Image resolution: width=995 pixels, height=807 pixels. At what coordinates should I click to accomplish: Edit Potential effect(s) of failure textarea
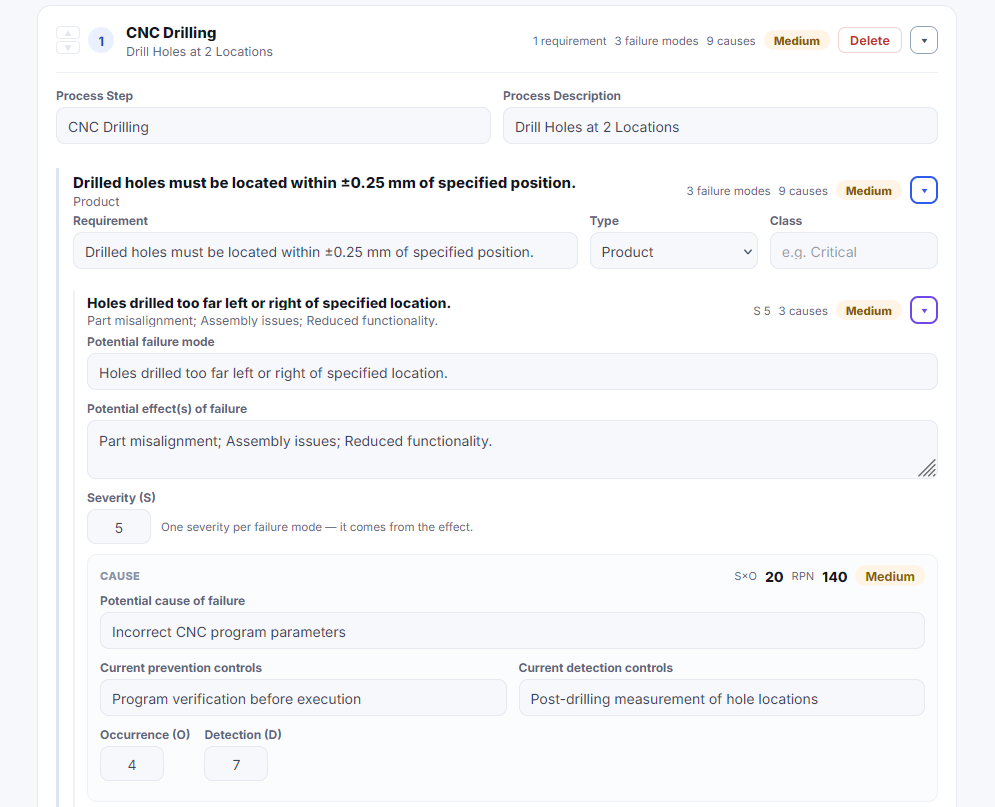pyautogui.click(x=512, y=449)
